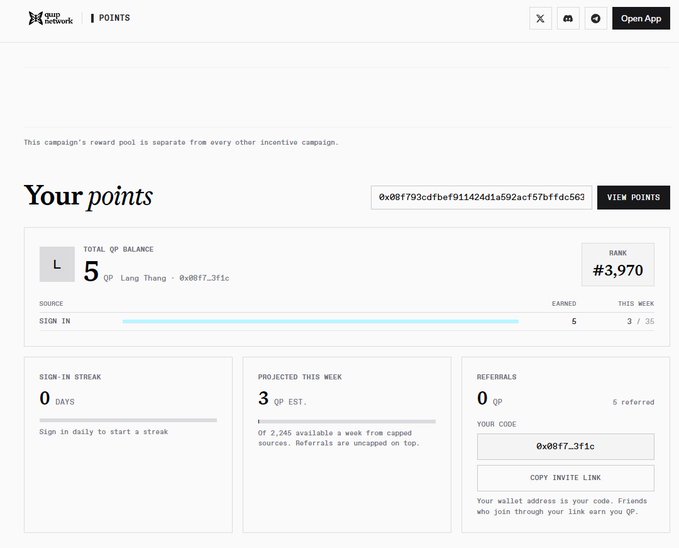Click the SOURCE column header

51,304
